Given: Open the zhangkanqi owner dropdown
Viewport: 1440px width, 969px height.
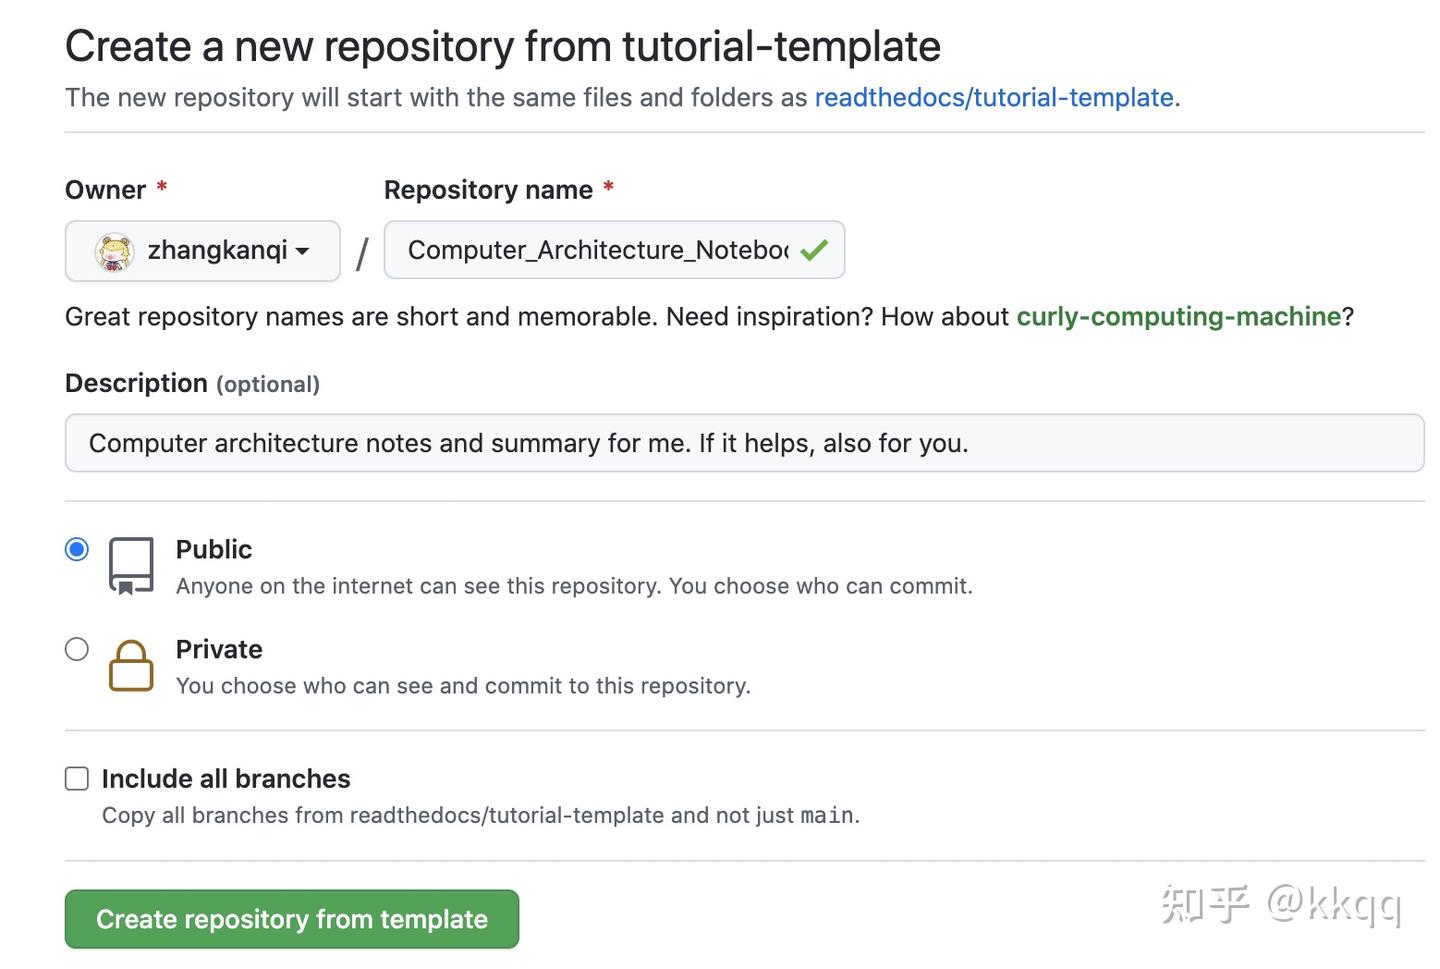Looking at the screenshot, I should point(202,251).
